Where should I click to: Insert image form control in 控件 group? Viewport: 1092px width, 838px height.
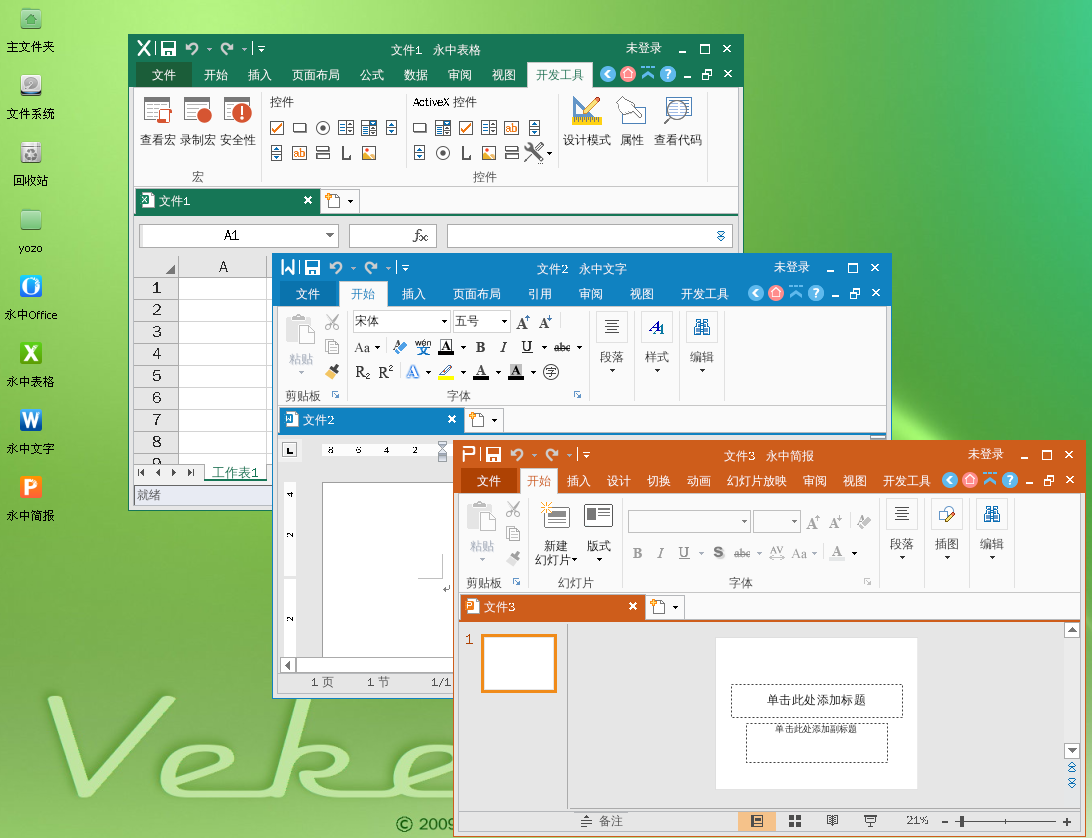pyautogui.click(x=368, y=153)
